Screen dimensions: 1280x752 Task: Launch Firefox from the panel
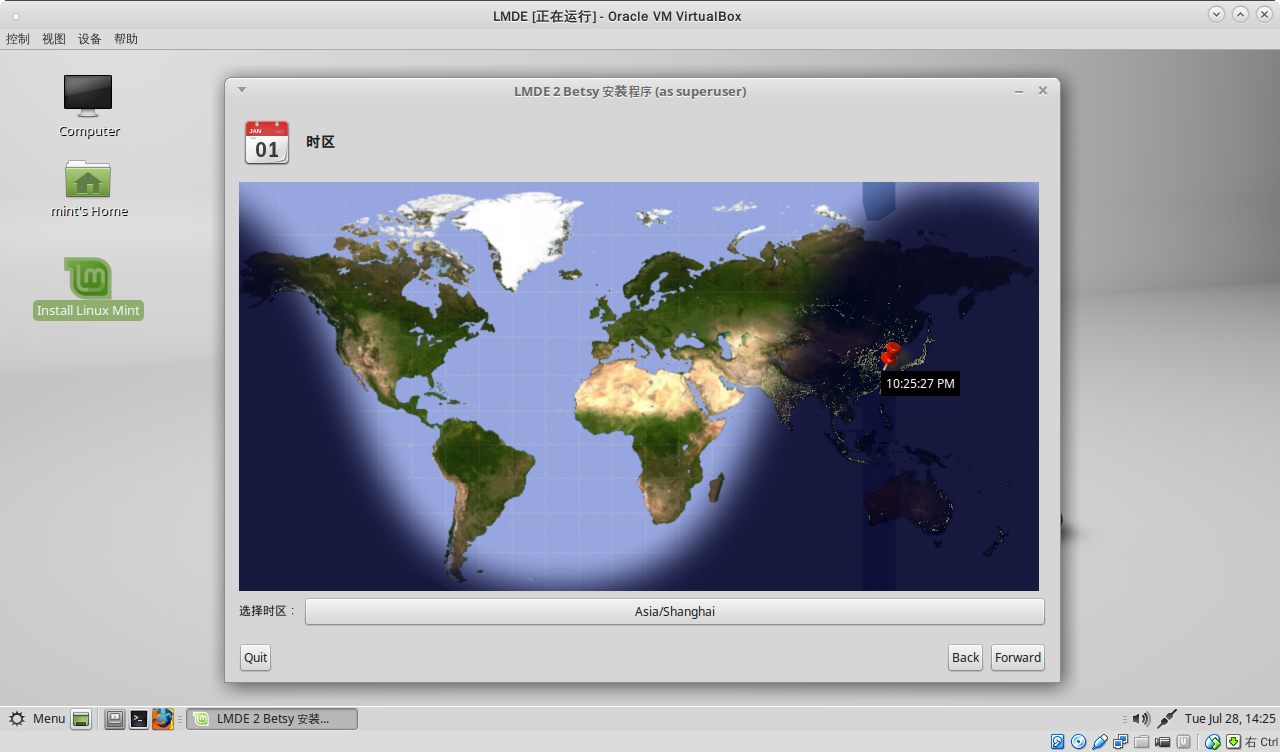[x=163, y=719]
